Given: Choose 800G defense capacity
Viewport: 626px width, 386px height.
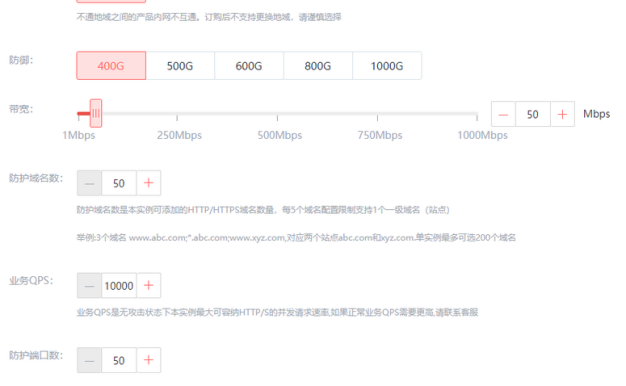Looking at the screenshot, I should (x=318, y=65).
